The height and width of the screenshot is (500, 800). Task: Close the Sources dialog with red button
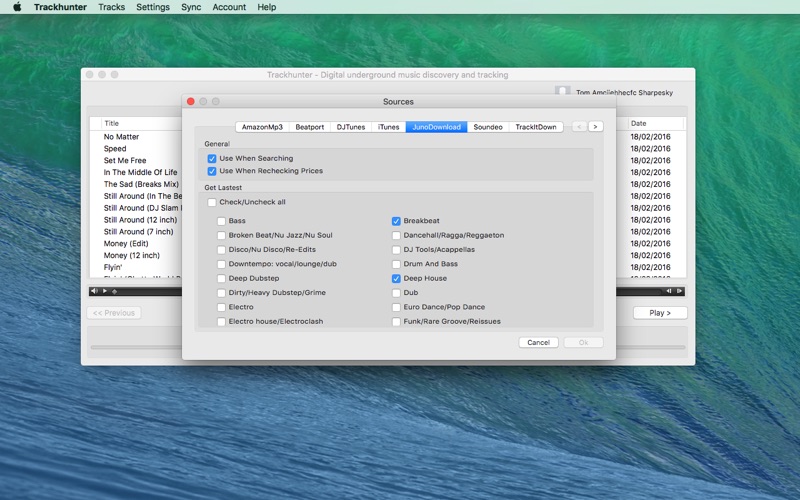coord(191,102)
